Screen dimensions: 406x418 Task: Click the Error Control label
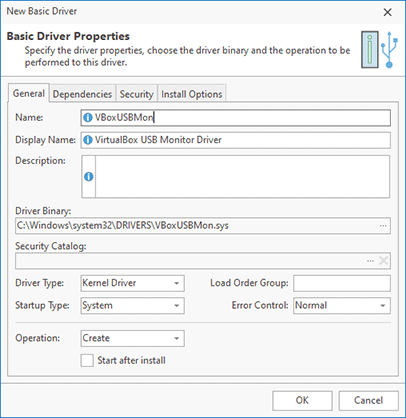tap(260, 306)
